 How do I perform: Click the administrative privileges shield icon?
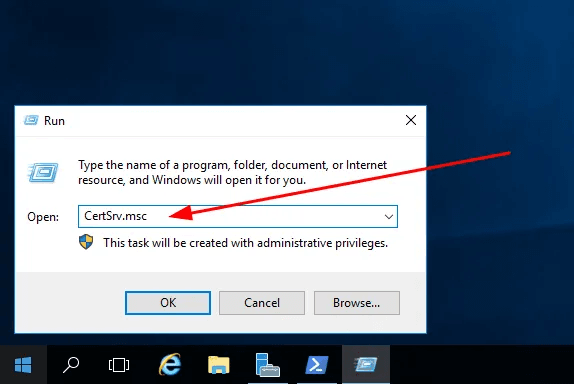point(86,242)
